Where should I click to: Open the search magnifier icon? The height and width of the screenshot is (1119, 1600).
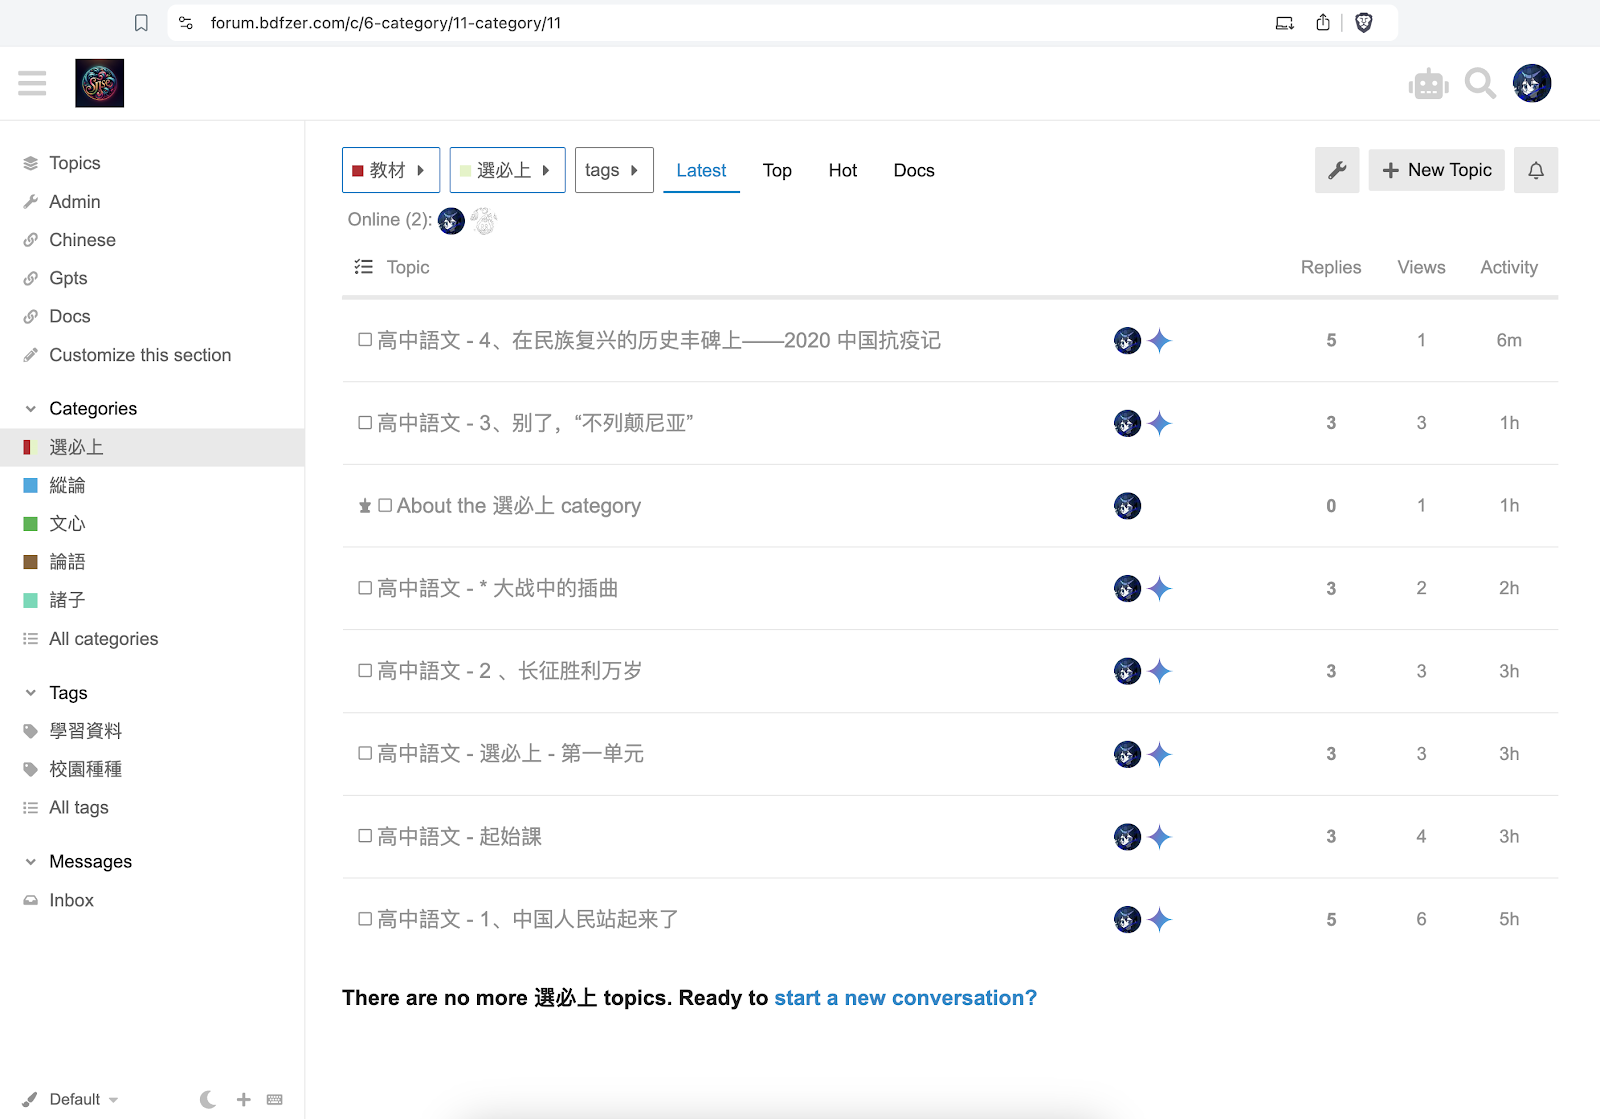pos(1480,84)
